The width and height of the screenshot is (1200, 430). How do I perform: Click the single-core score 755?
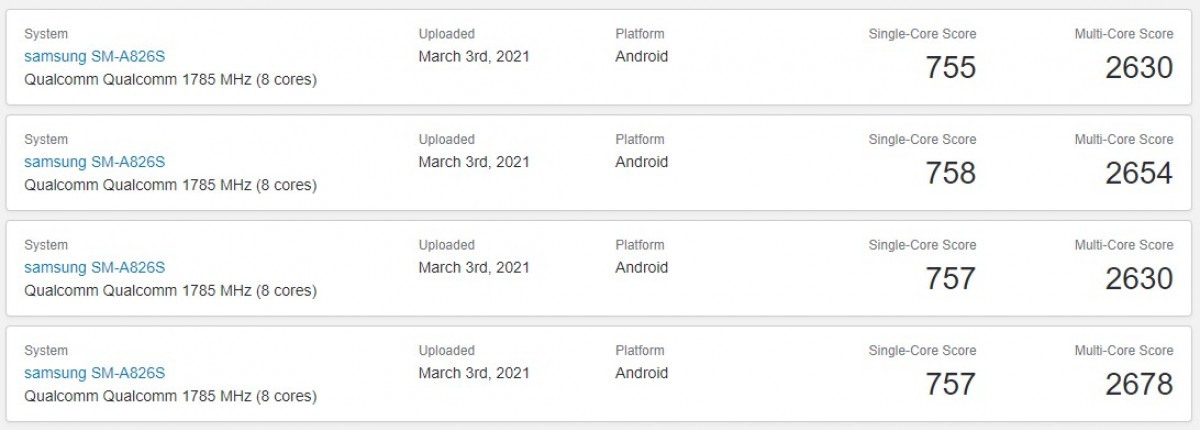(x=950, y=67)
